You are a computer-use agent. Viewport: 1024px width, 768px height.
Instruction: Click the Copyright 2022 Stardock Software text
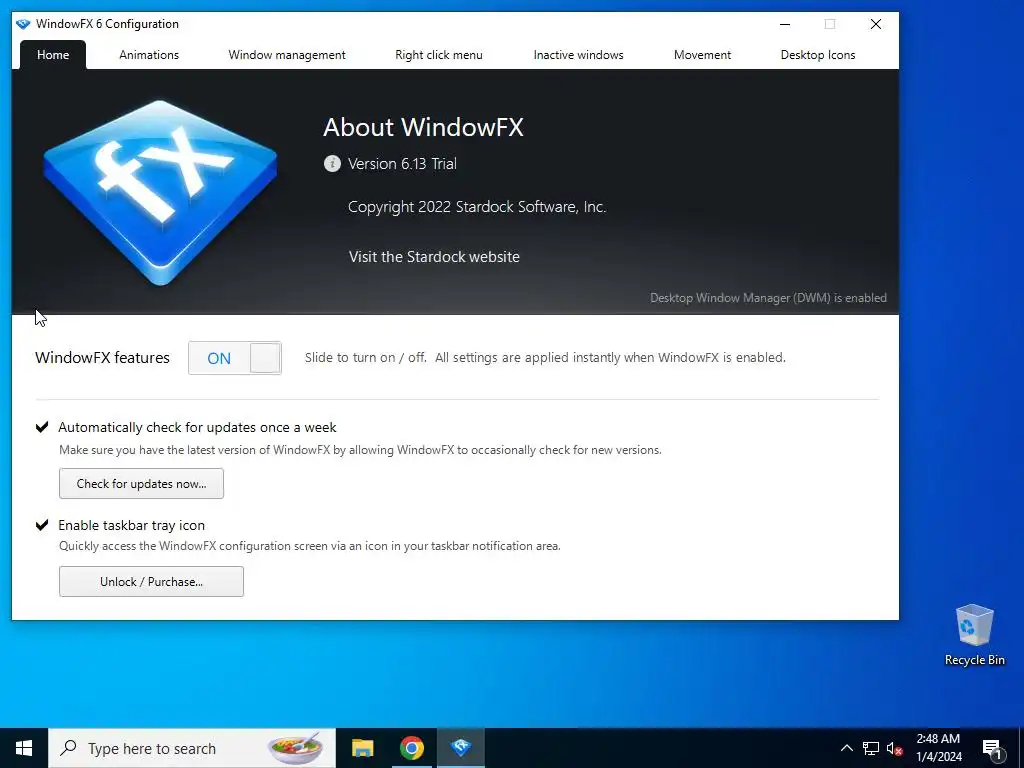coord(477,207)
